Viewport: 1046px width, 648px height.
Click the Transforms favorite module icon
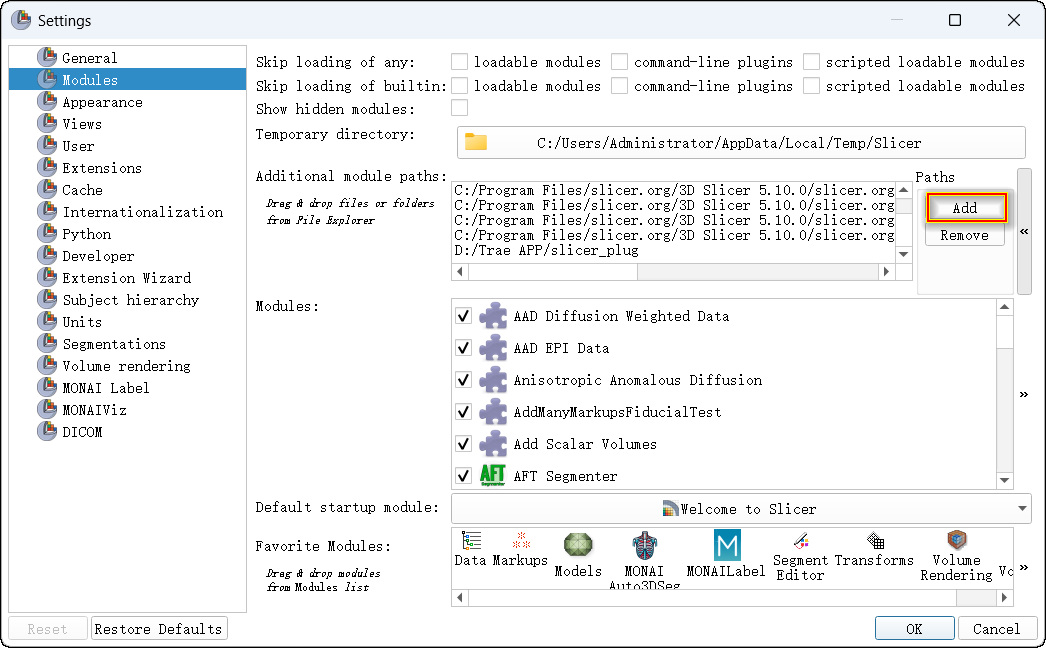pos(875,541)
